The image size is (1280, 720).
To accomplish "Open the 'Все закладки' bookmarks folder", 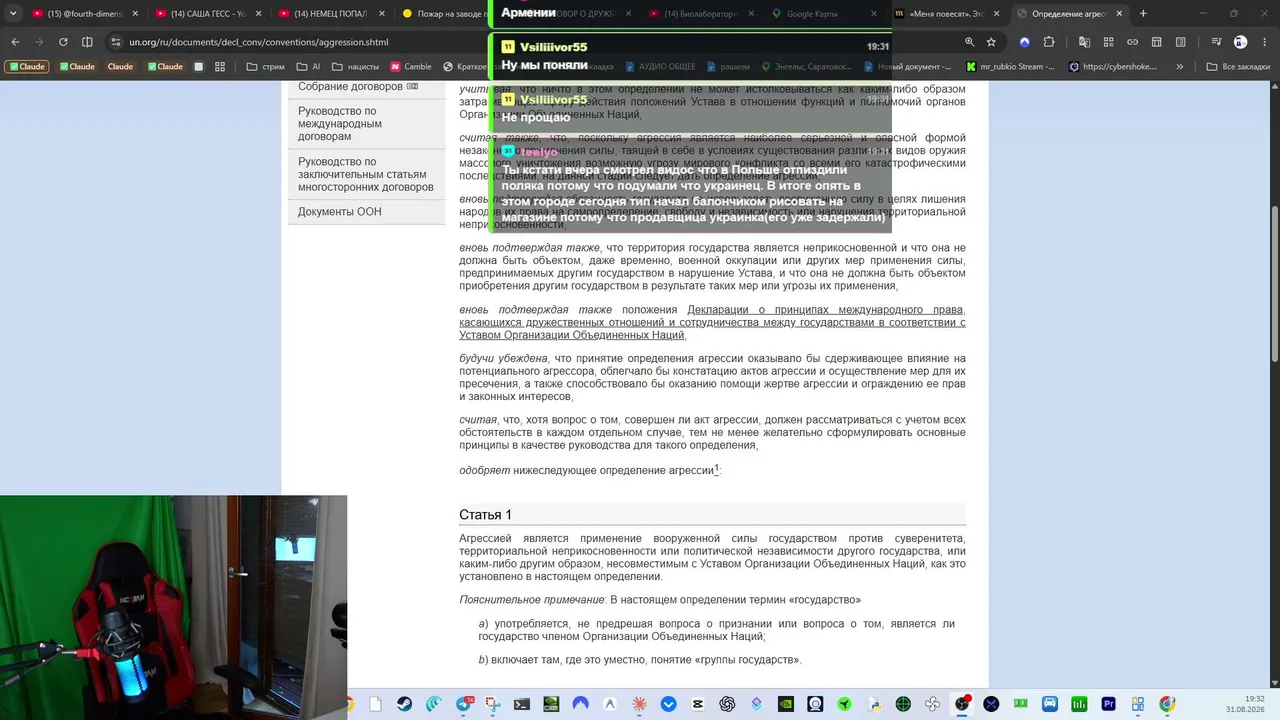I will (x=1239, y=67).
